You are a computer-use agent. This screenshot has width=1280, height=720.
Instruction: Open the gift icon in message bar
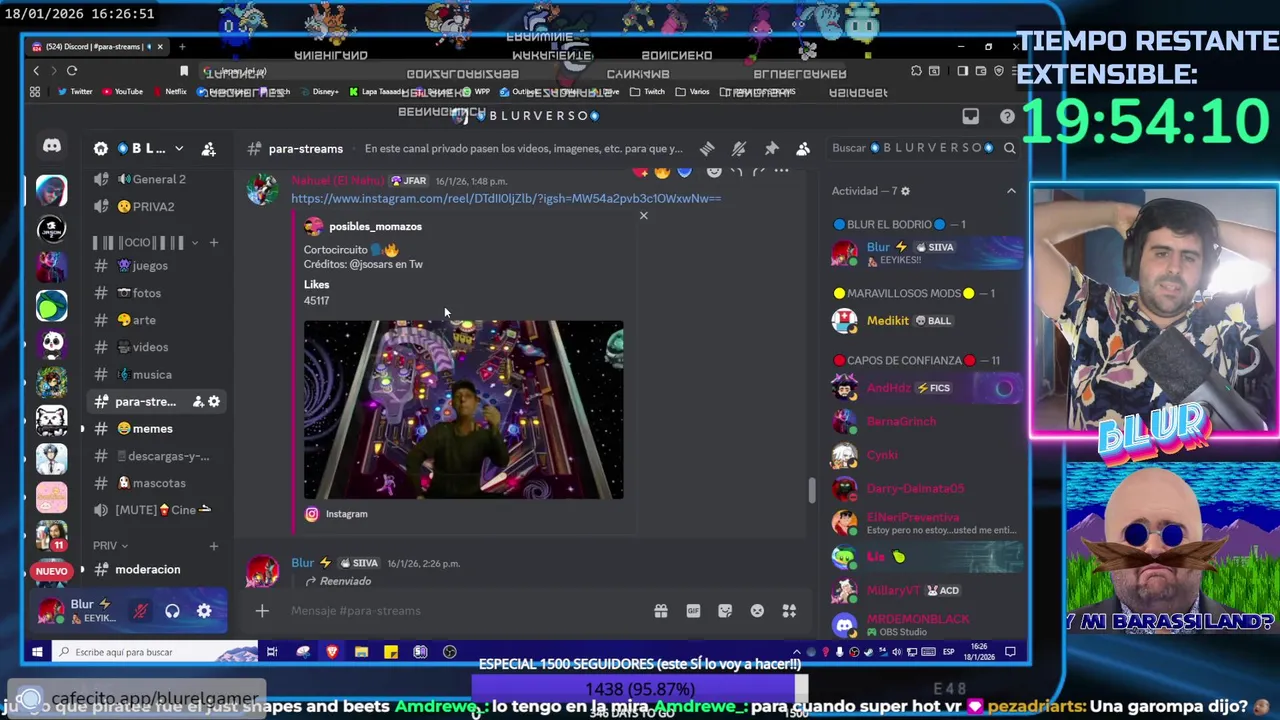661,611
